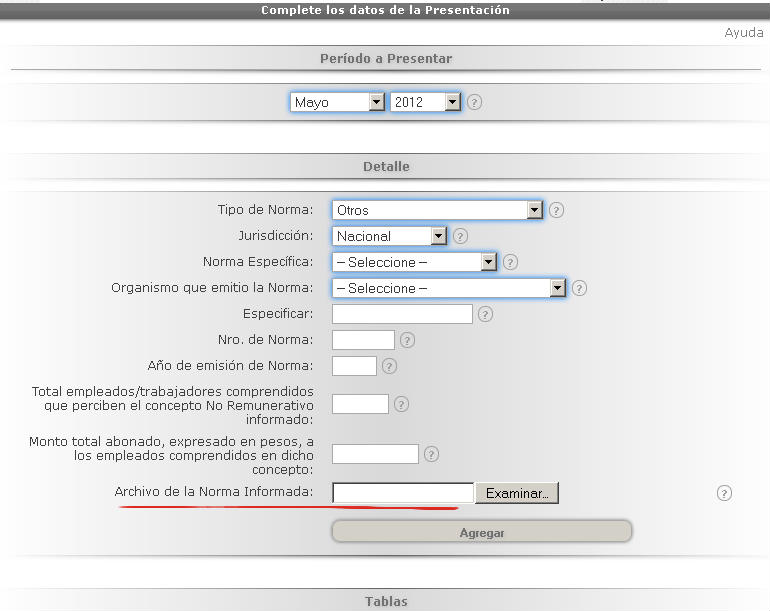Click help icon beside Tipo de Norma
770x611 pixels.
coord(556,210)
